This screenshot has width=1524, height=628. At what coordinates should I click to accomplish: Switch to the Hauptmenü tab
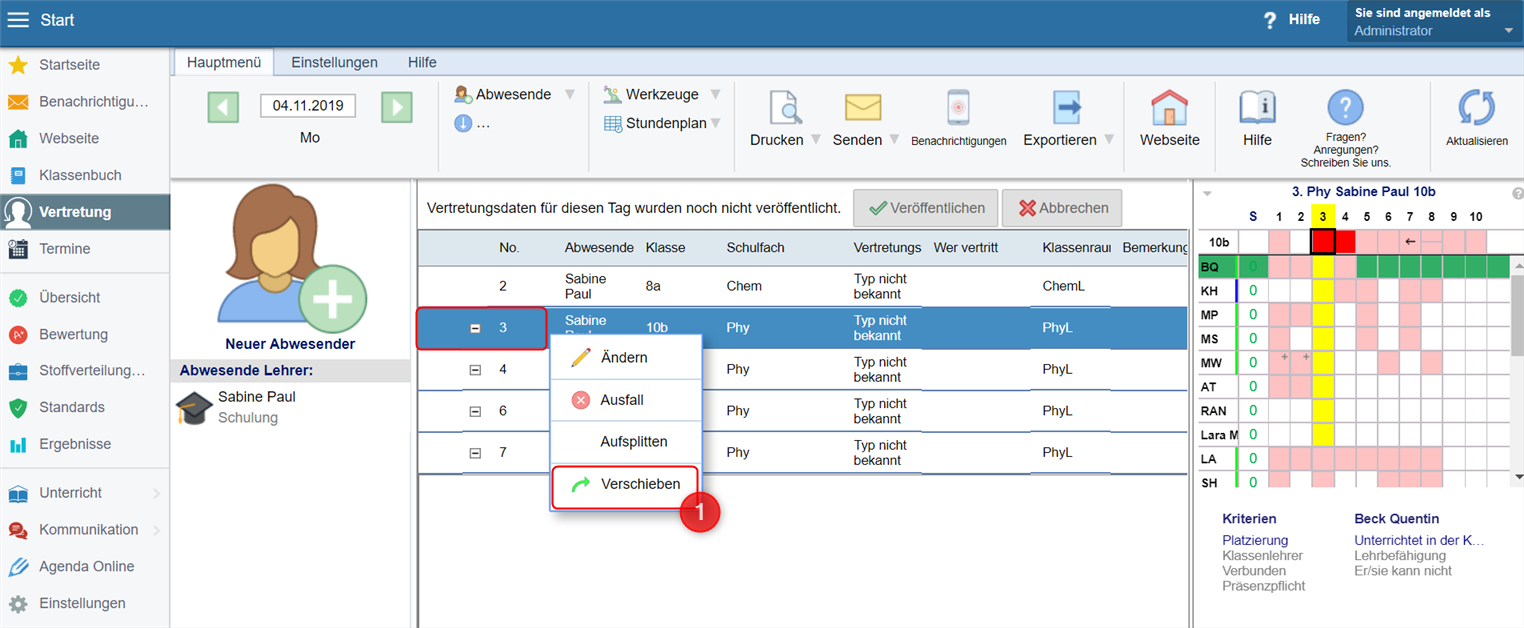coord(224,62)
